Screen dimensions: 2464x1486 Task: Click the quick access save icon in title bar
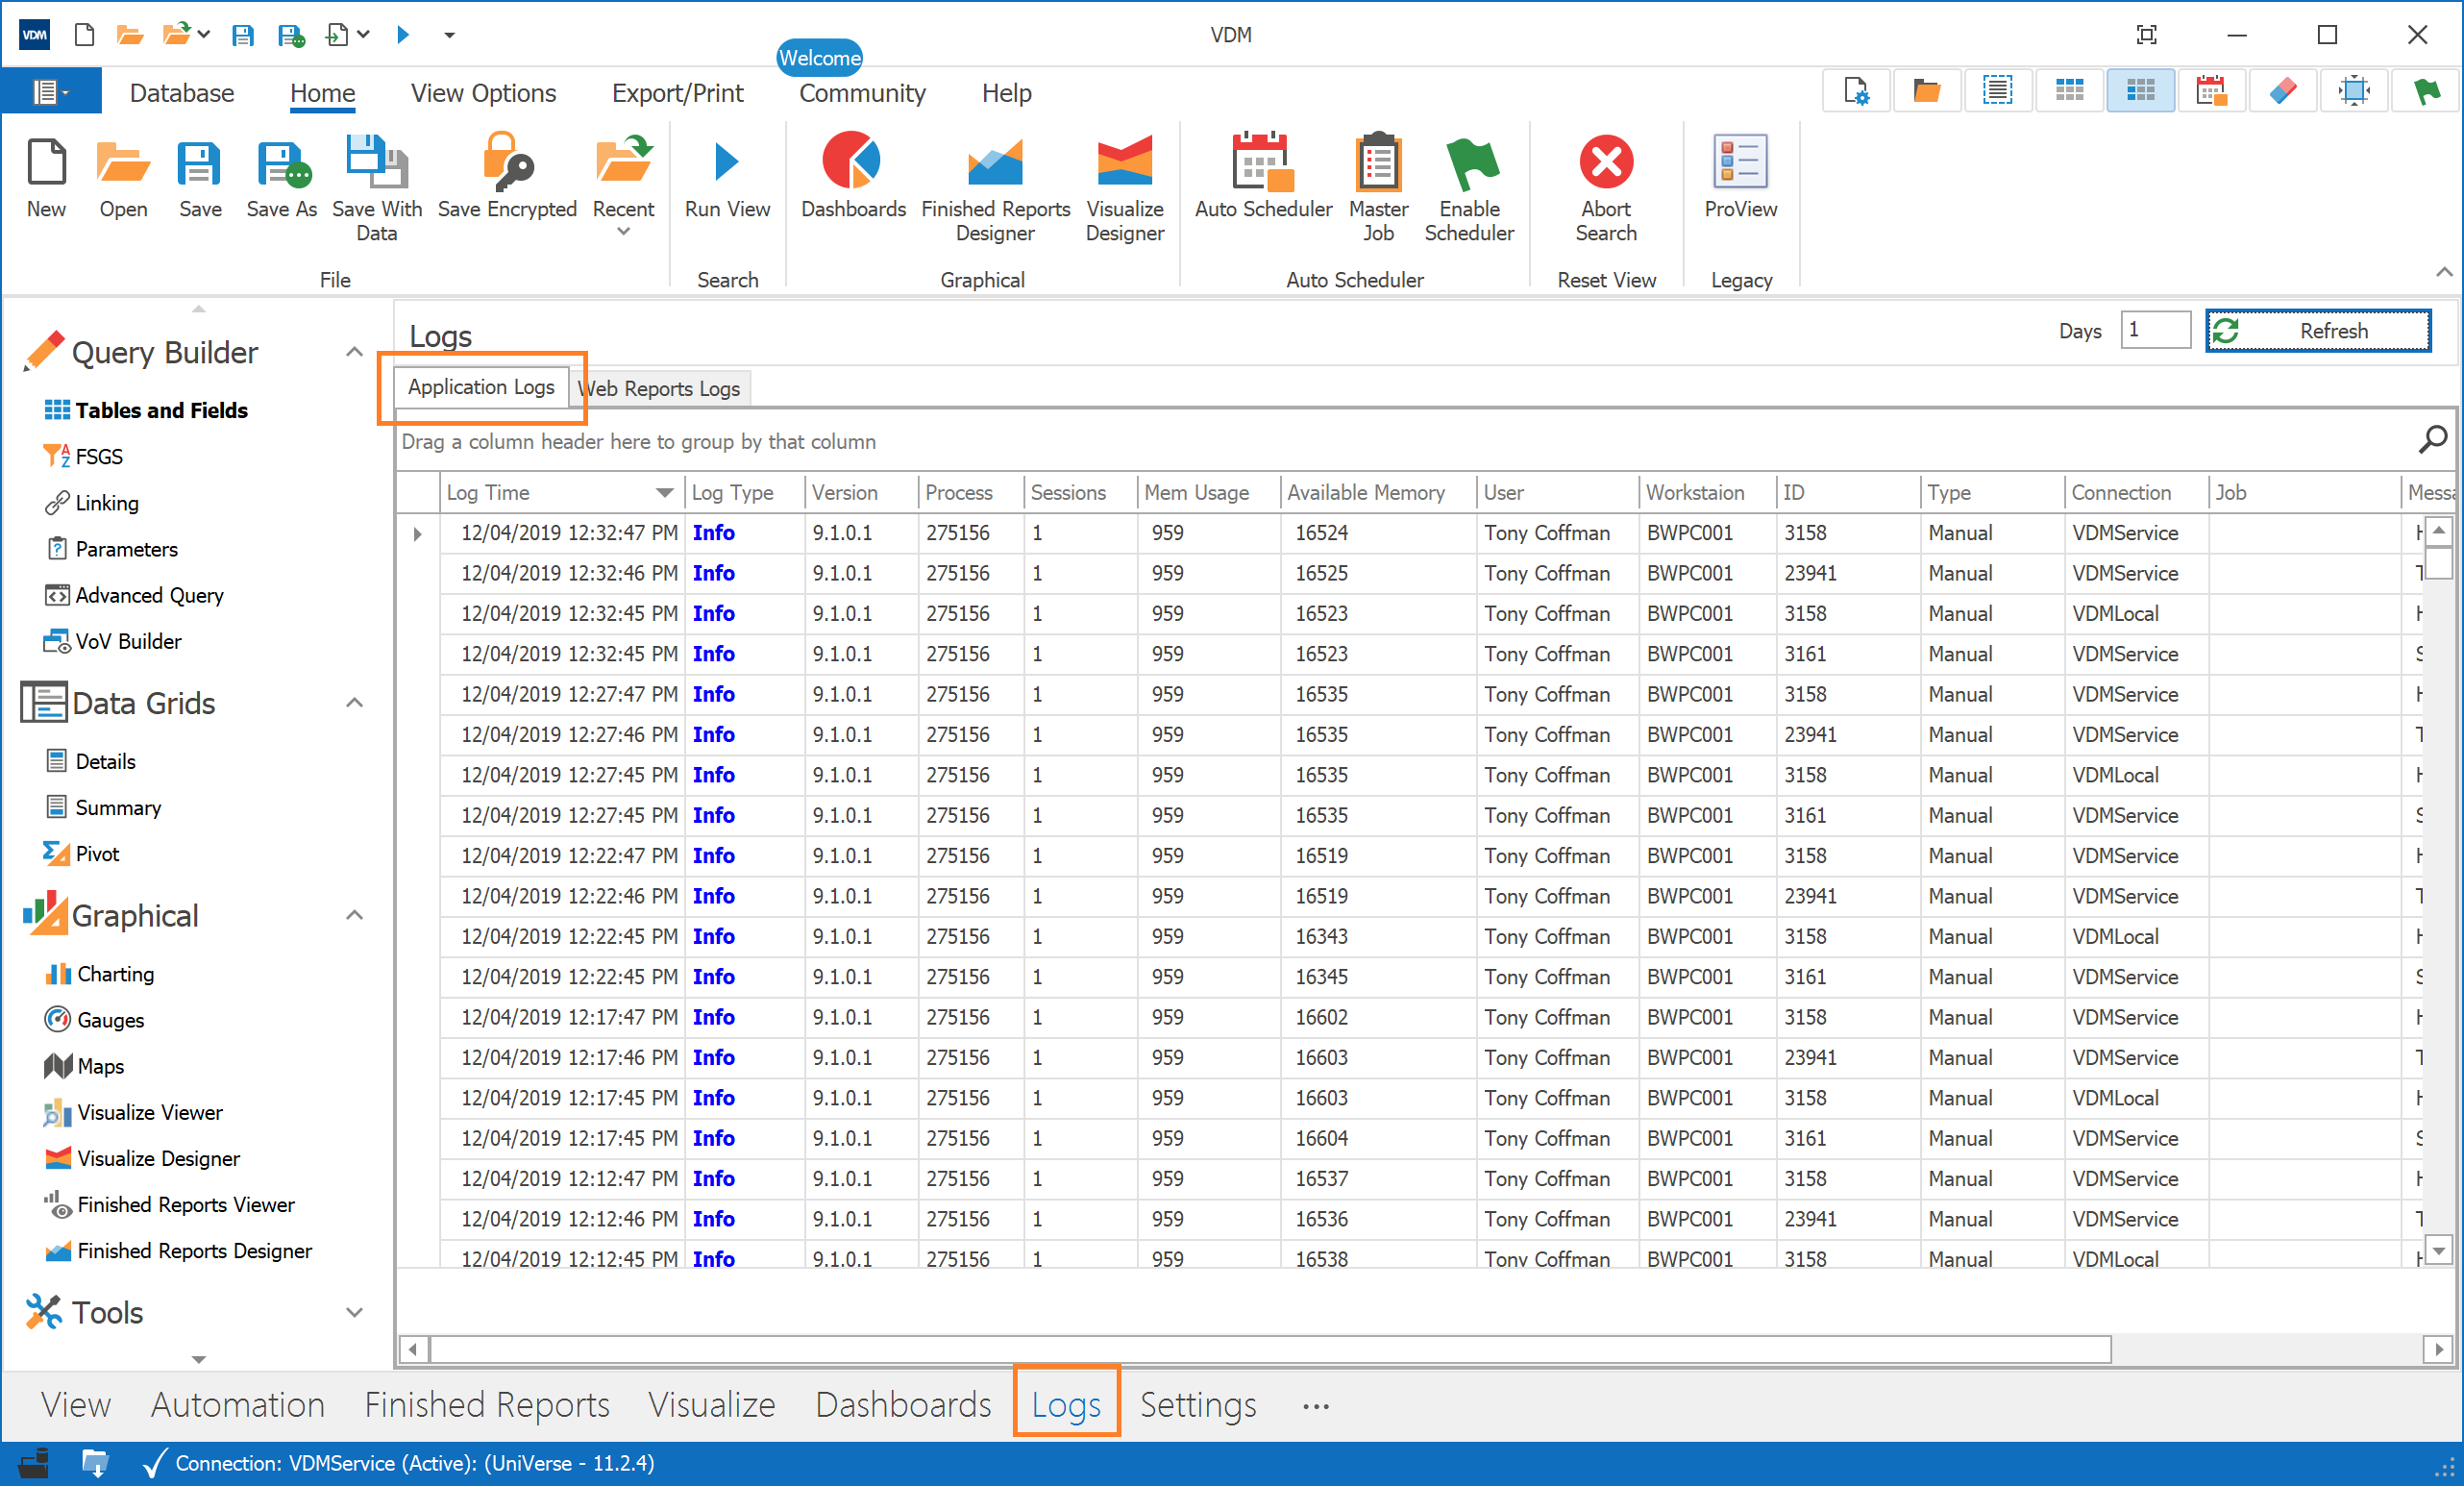click(x=242, y=35)
